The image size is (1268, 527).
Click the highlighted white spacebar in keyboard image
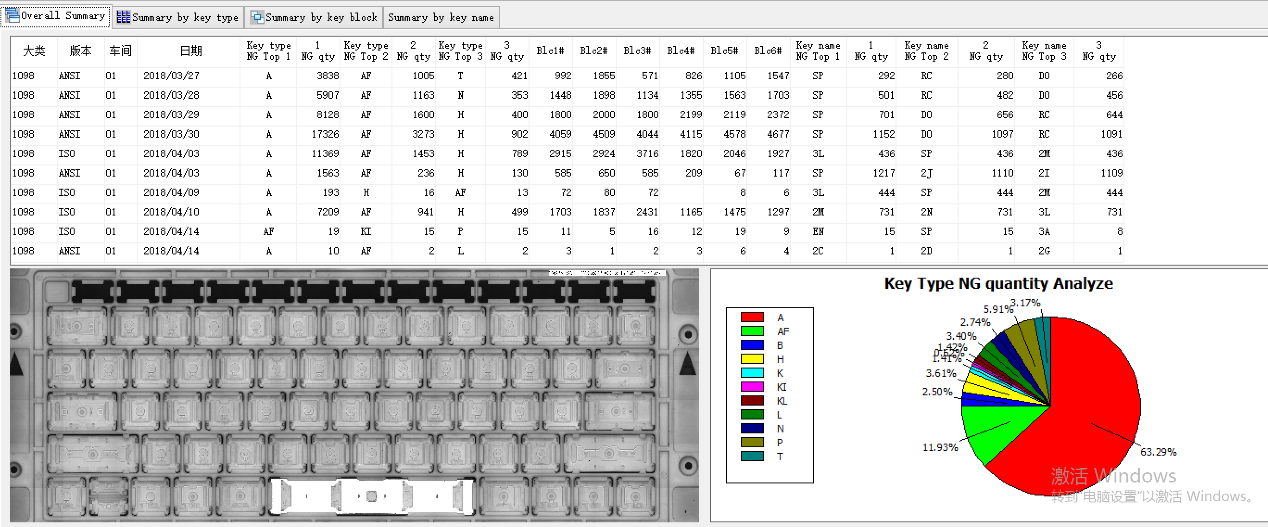(372, 497)
